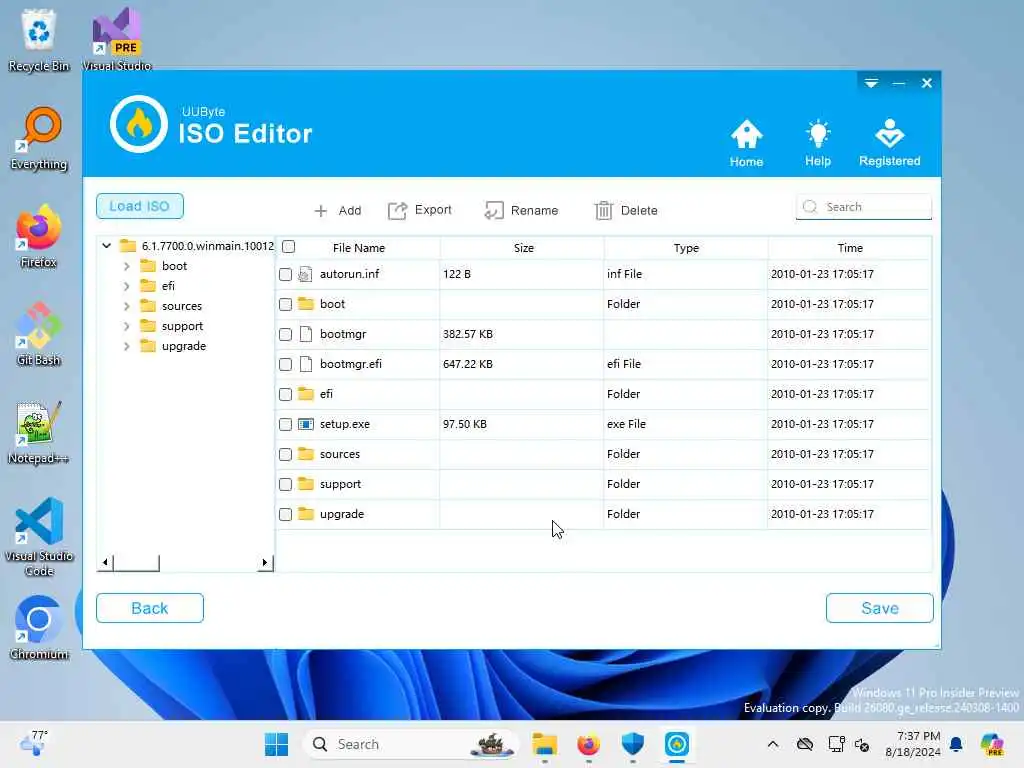Open the Windows Start menu
The width and height of the screenshot is (1024, 768).
pyautogui.click(x=276, y=744)
